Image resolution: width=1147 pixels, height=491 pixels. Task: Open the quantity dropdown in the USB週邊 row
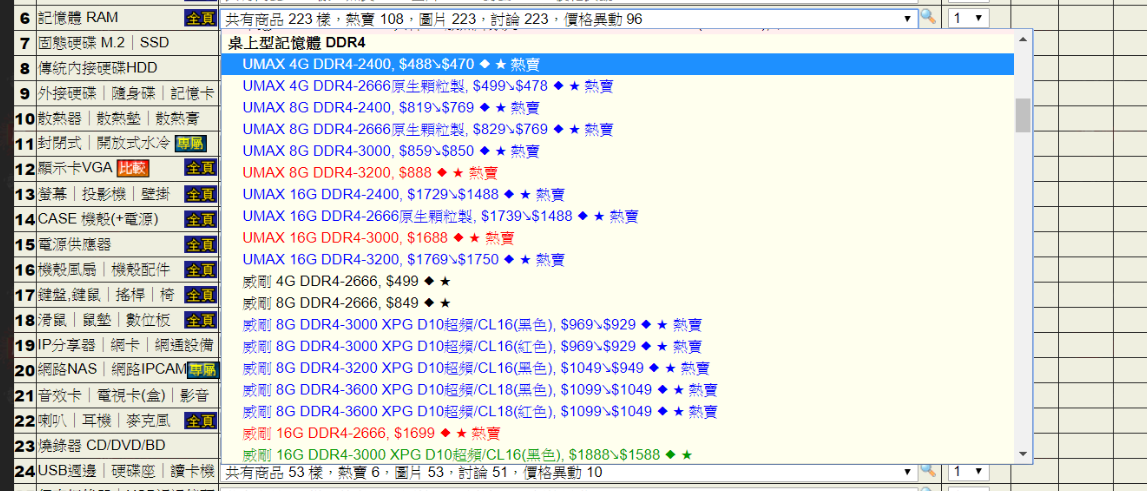pos(968,471)
